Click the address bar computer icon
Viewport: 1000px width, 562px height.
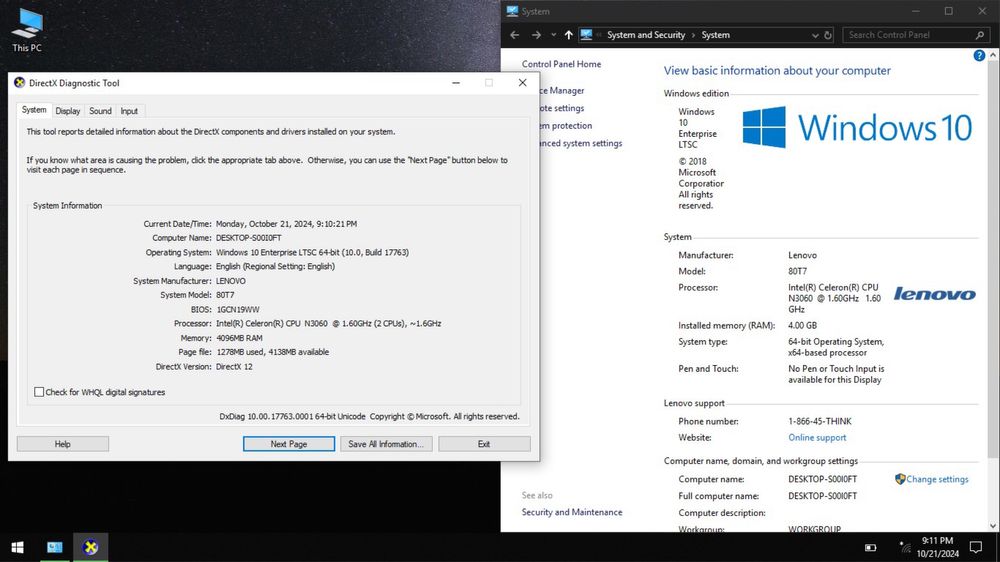pyautogui.click(x=586, y=35)
